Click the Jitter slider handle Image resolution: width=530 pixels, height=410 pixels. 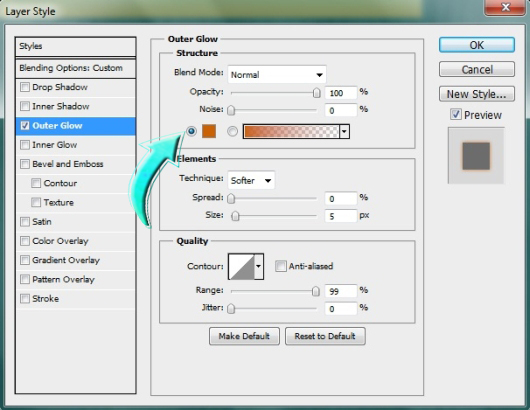[x=231, y=309]
